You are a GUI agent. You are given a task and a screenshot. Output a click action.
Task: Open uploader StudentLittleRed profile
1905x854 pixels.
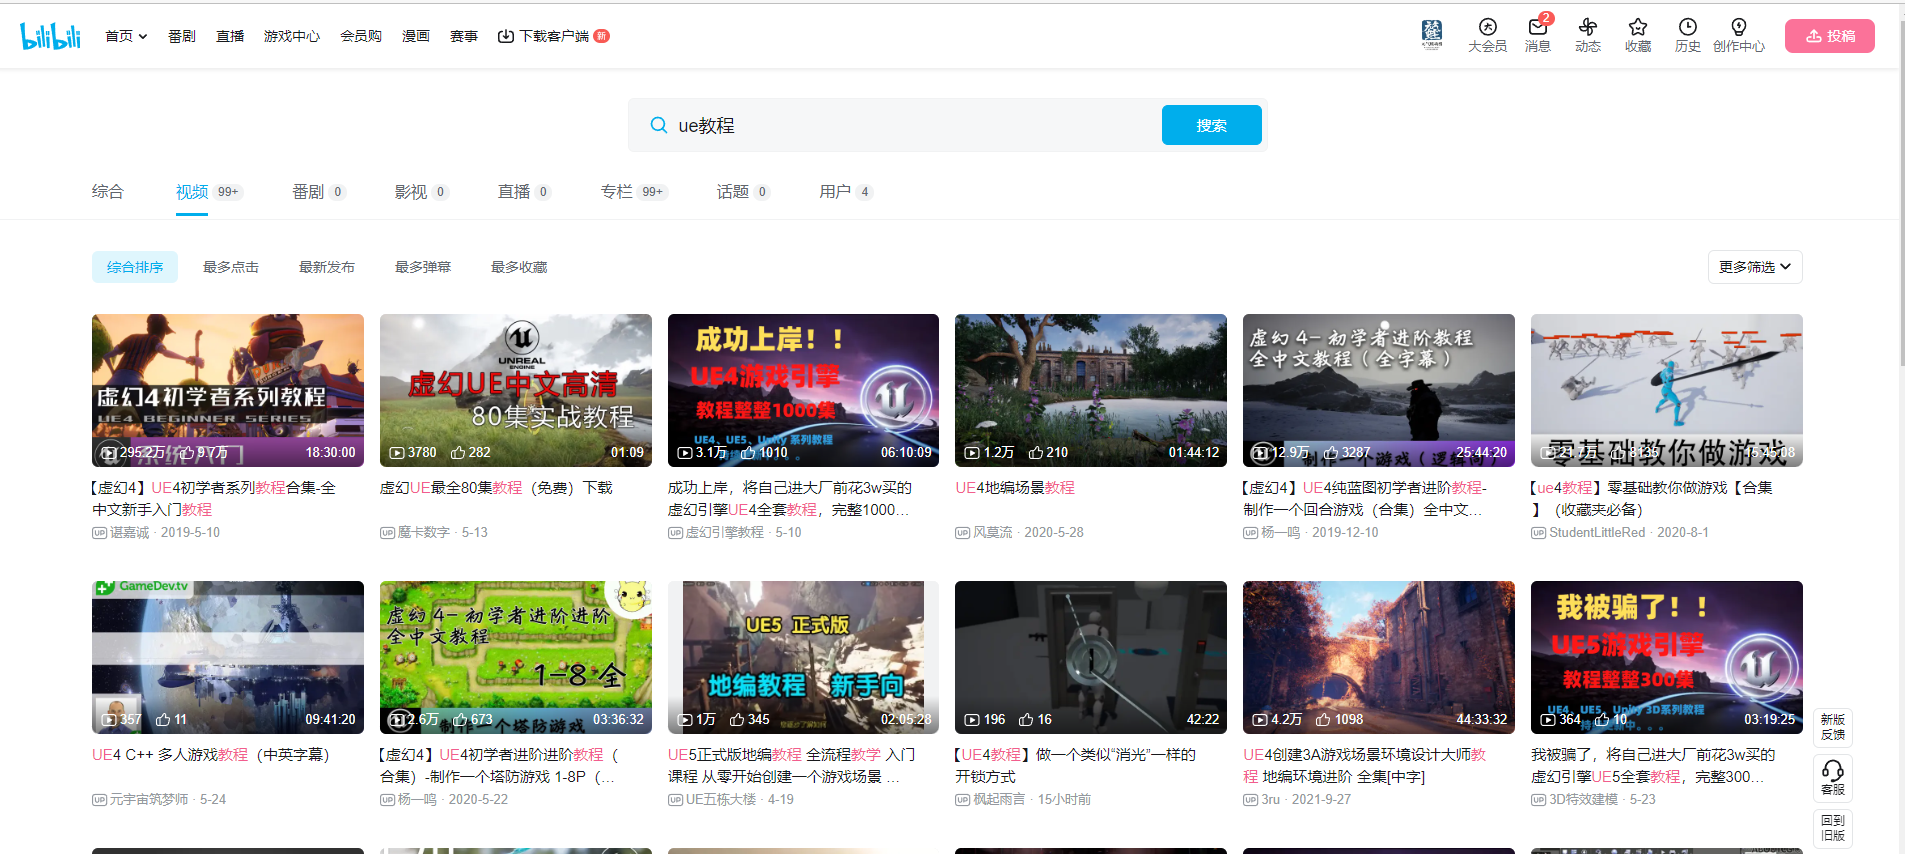pos(1597,533)
